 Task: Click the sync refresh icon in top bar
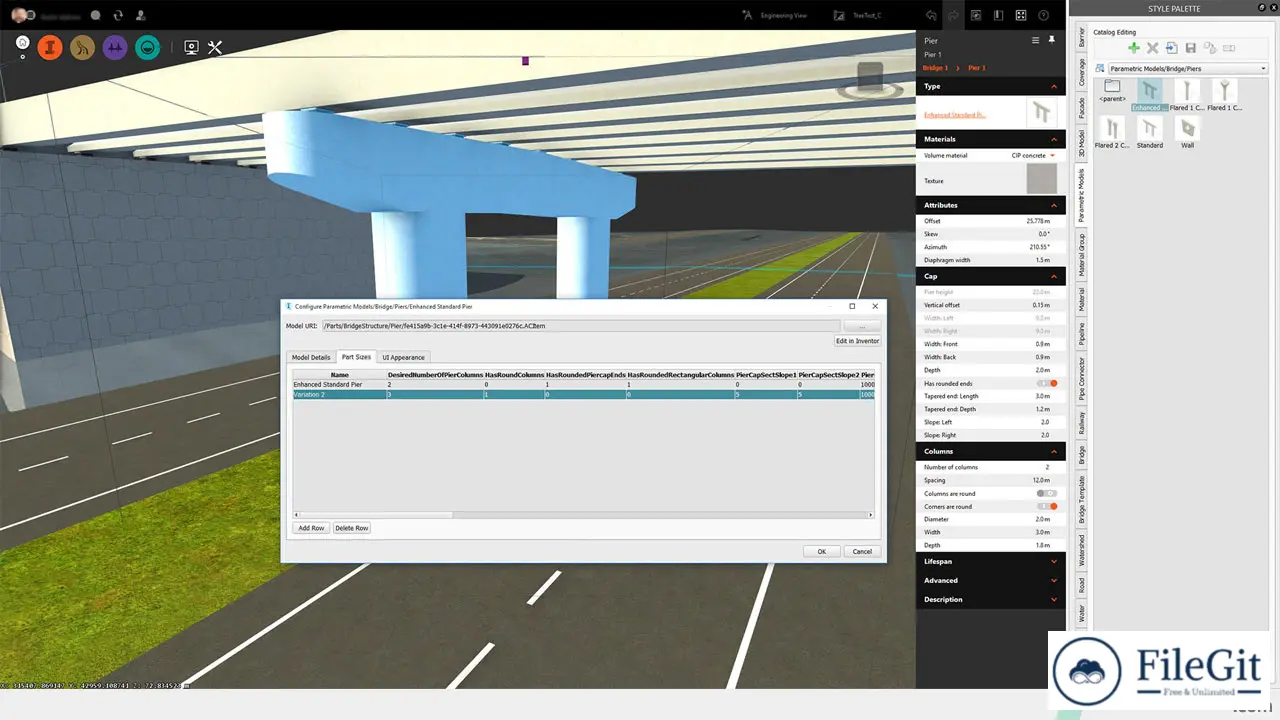tap(118, 16)
